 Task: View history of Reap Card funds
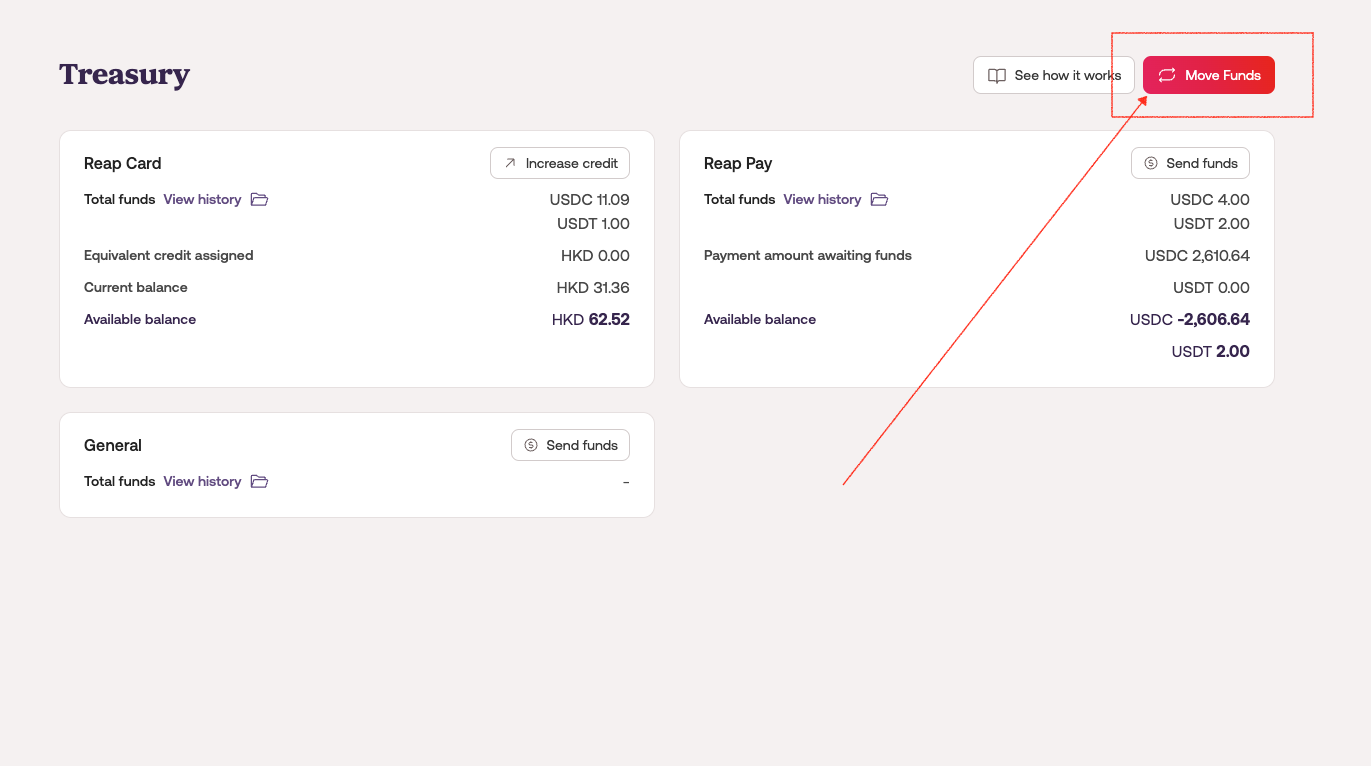click(x=202, y=199)
